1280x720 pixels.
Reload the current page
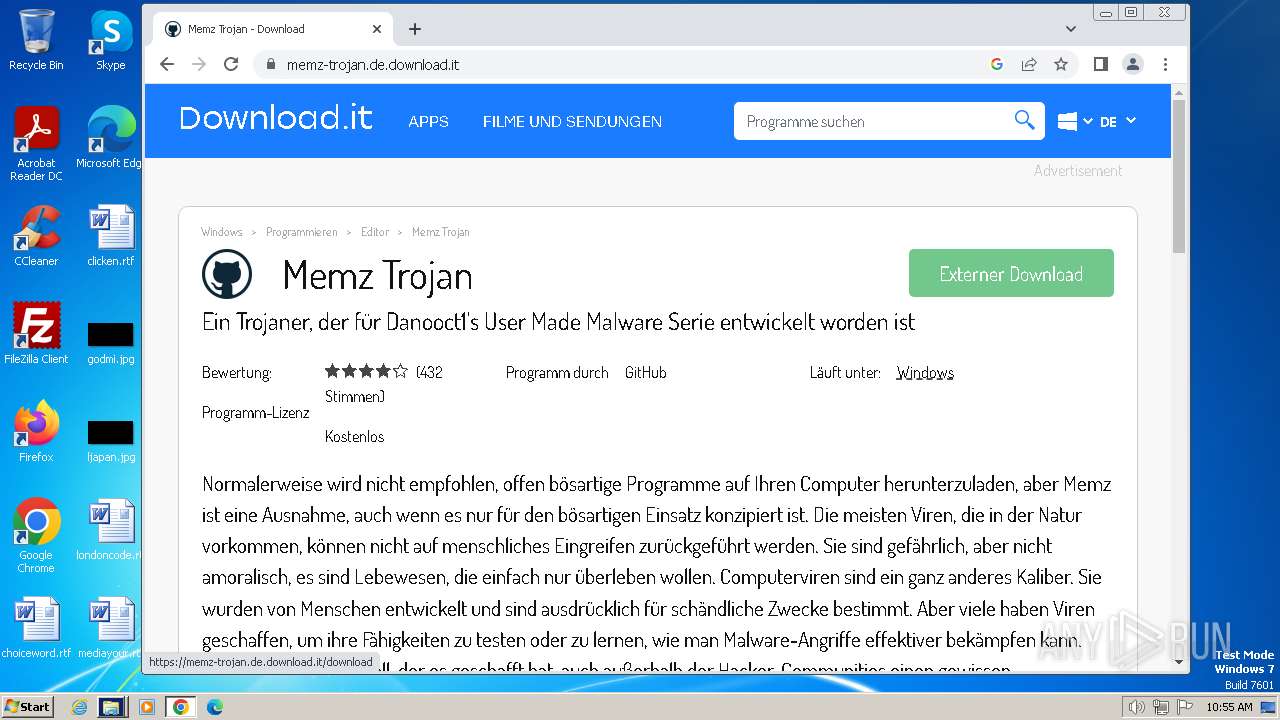point(231,64)
